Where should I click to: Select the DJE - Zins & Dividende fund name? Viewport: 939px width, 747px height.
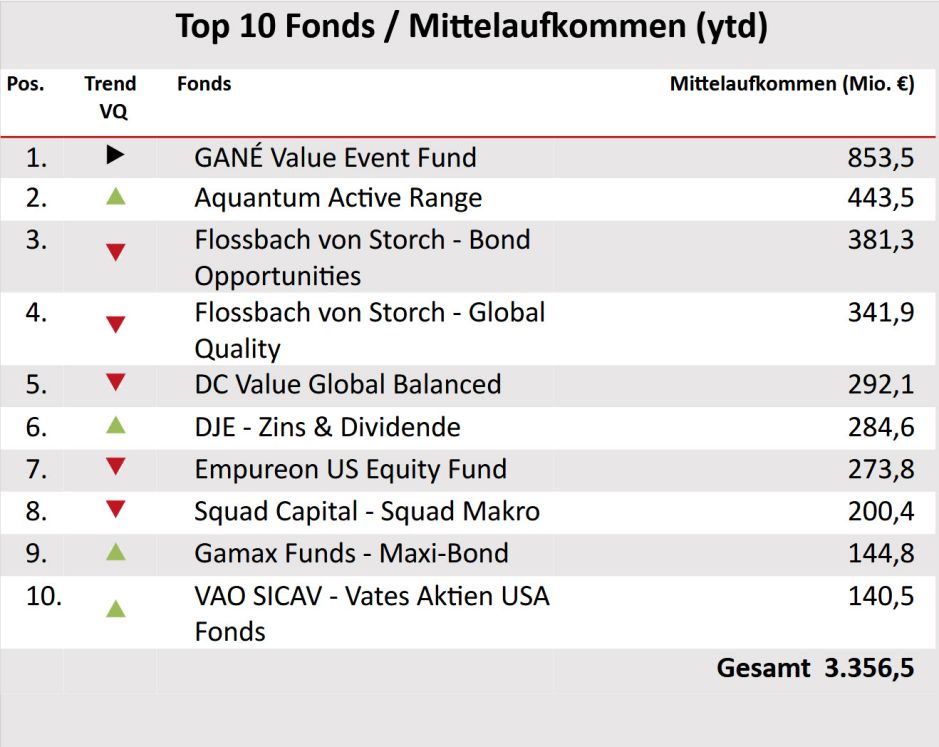(x=327, y=427)
